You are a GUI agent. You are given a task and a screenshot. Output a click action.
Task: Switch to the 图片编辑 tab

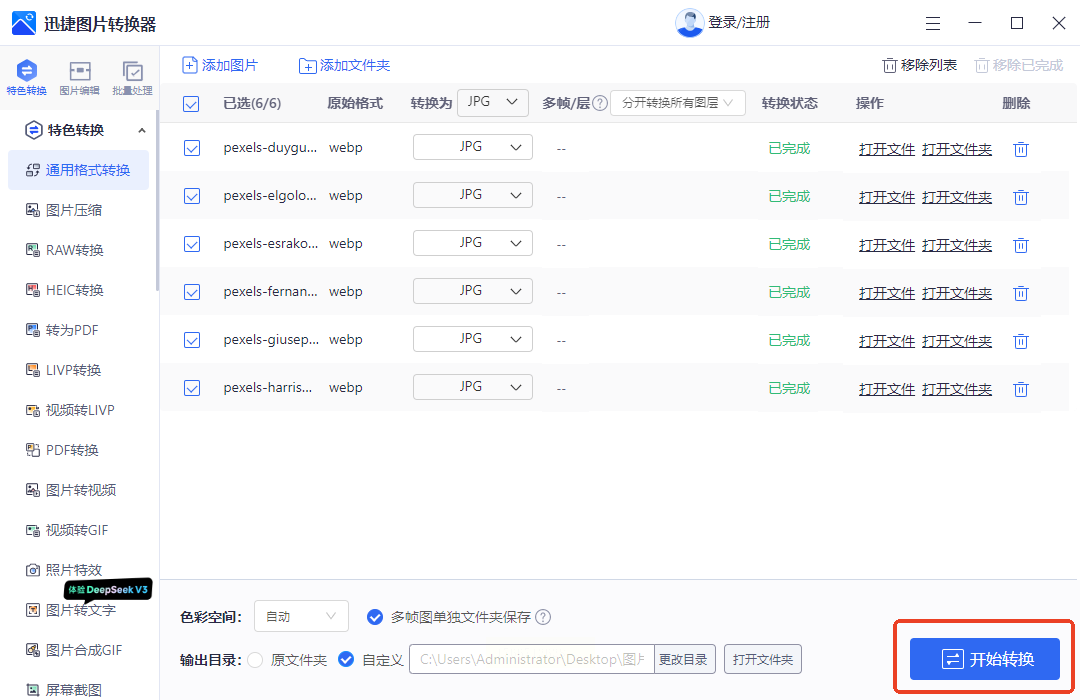tap(80, 78)
